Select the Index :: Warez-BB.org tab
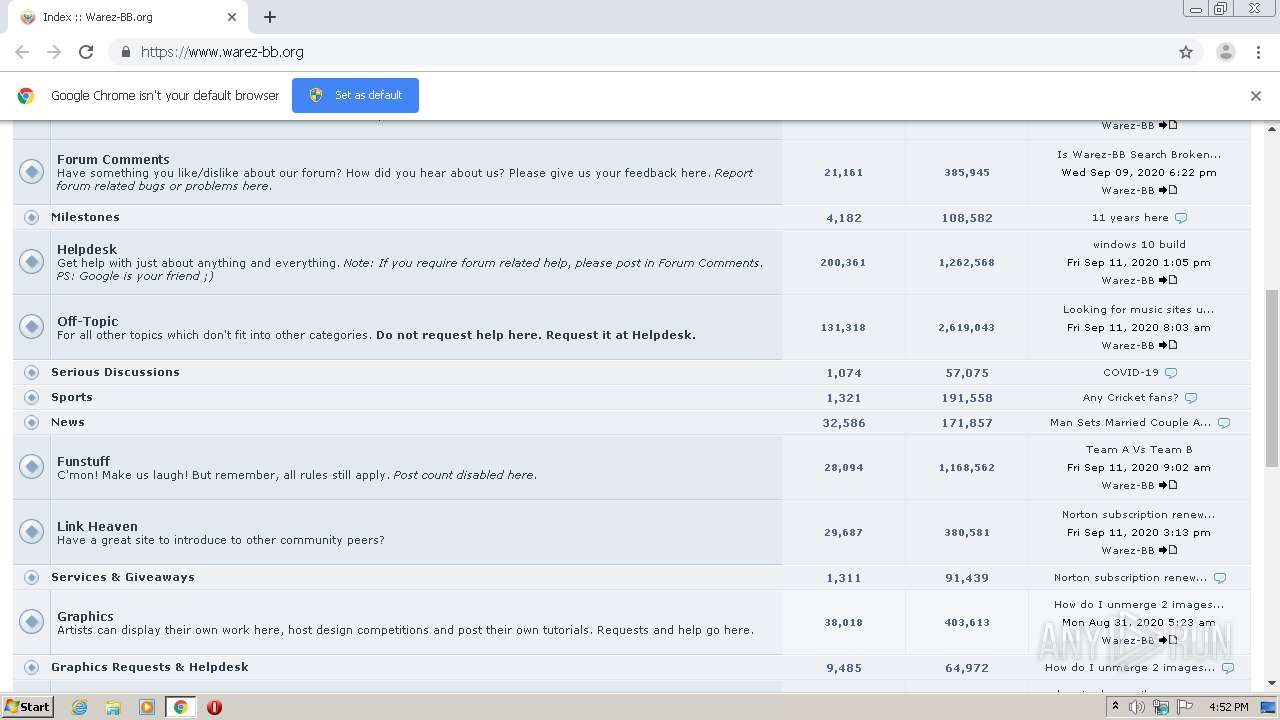Image resolution: width=1280 pixels, height=720 pixels. tap(128, 17)
